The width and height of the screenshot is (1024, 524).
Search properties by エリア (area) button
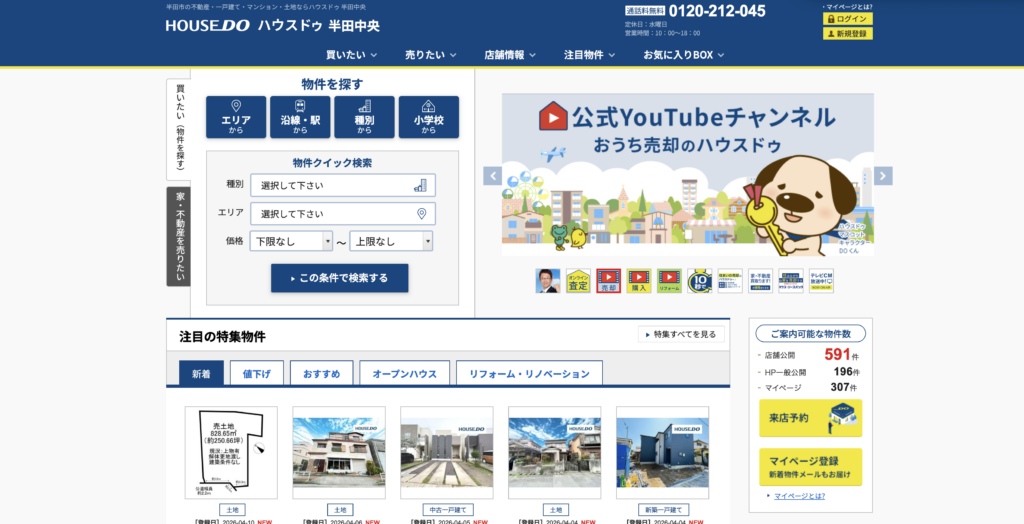tap(236, 117)
